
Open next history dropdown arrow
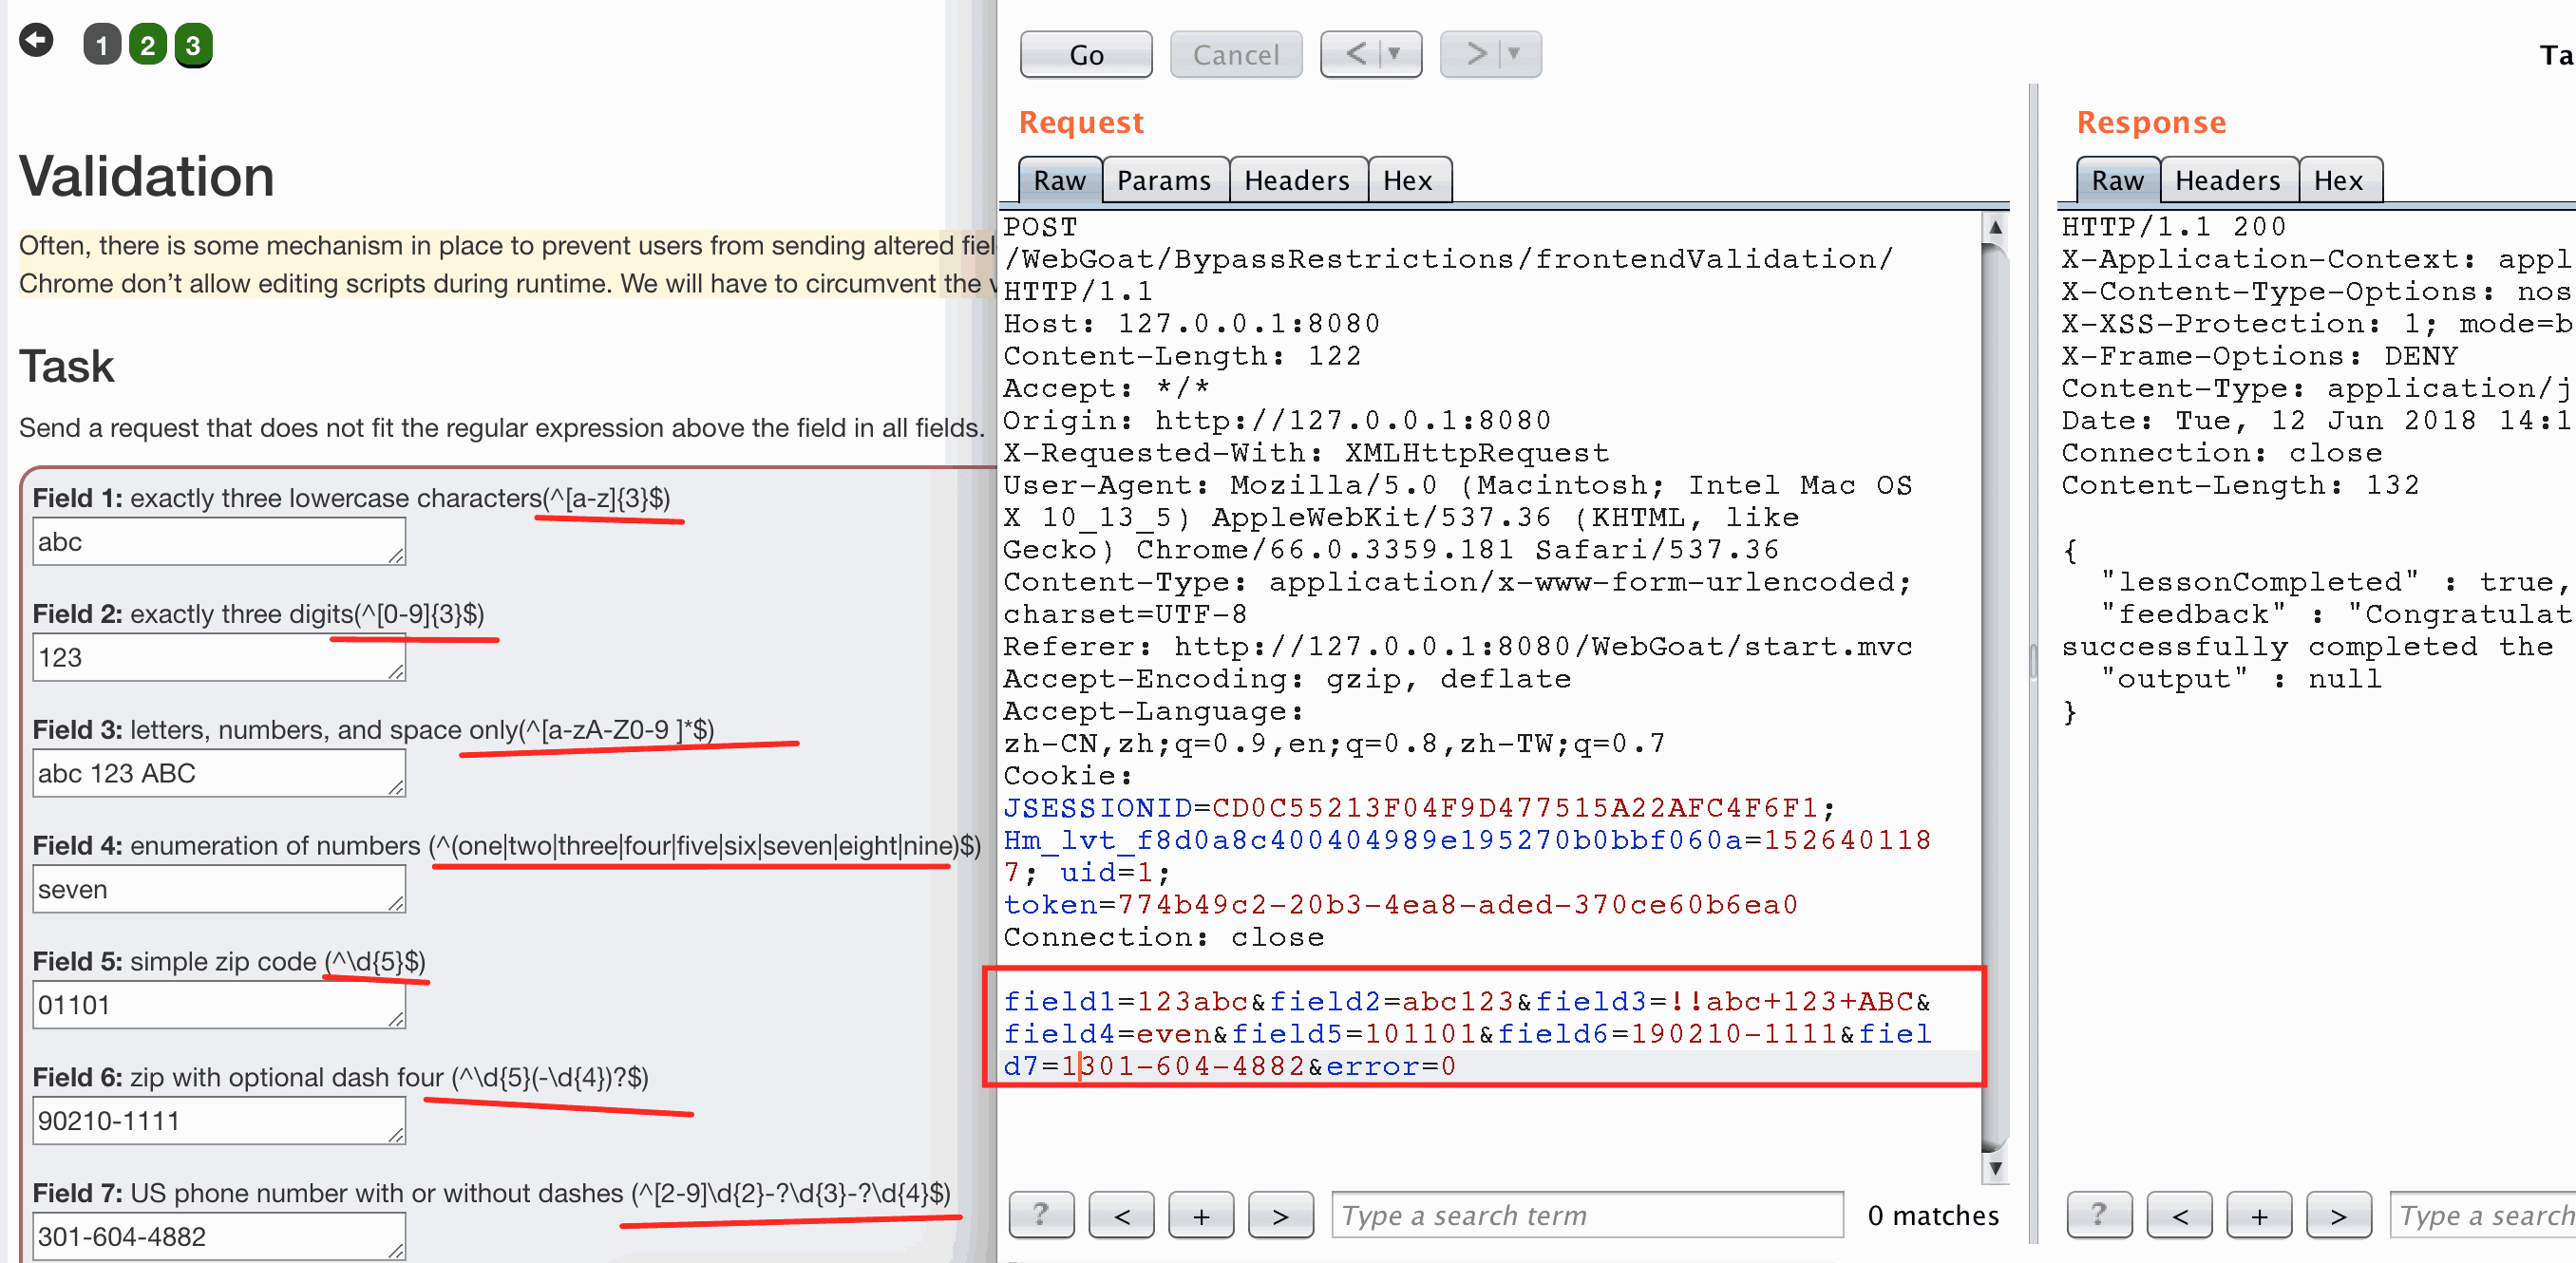pos(1515,54)
